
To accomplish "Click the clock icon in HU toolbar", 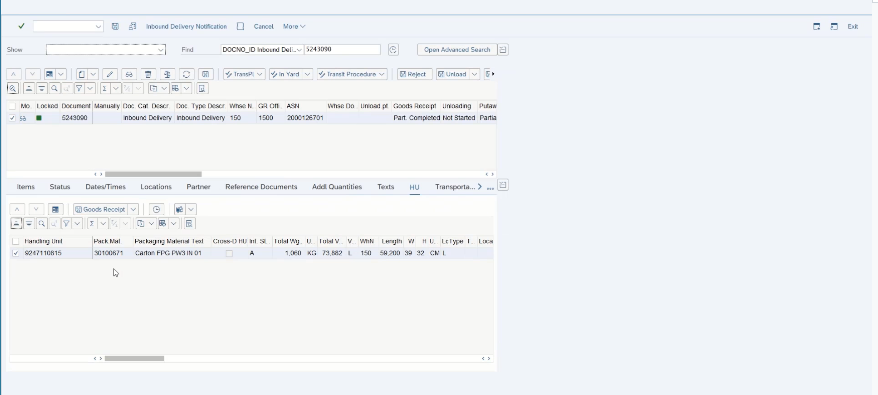I will [x=156, y=209].
